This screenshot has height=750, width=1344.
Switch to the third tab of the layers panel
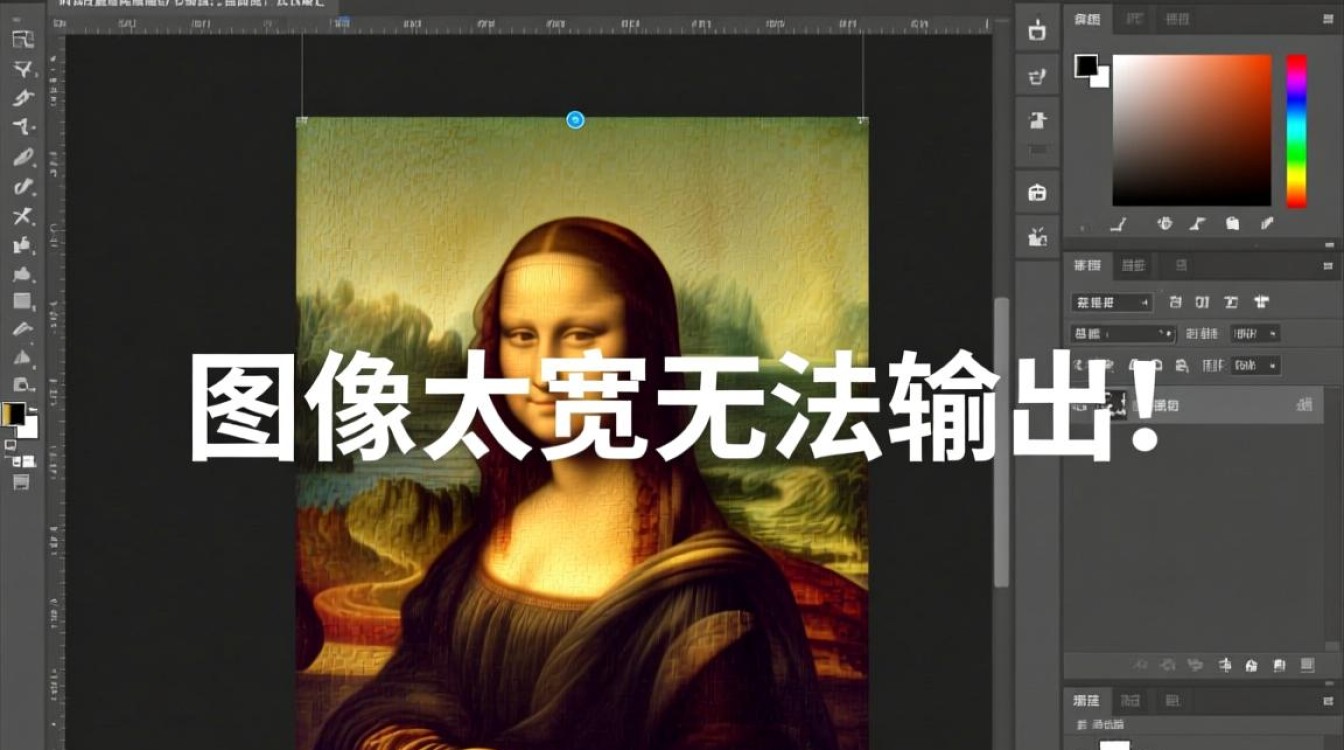1180,265
